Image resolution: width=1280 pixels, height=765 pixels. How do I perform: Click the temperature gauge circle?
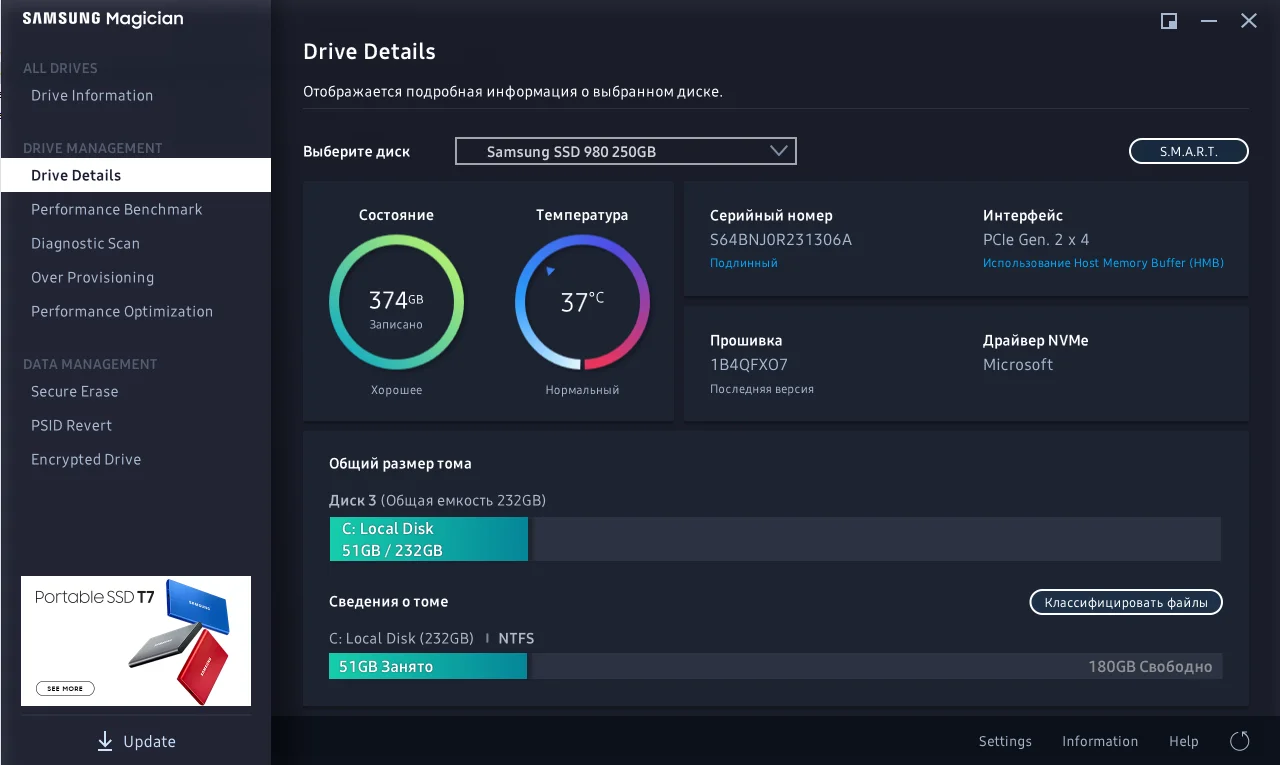click(582, 302)
